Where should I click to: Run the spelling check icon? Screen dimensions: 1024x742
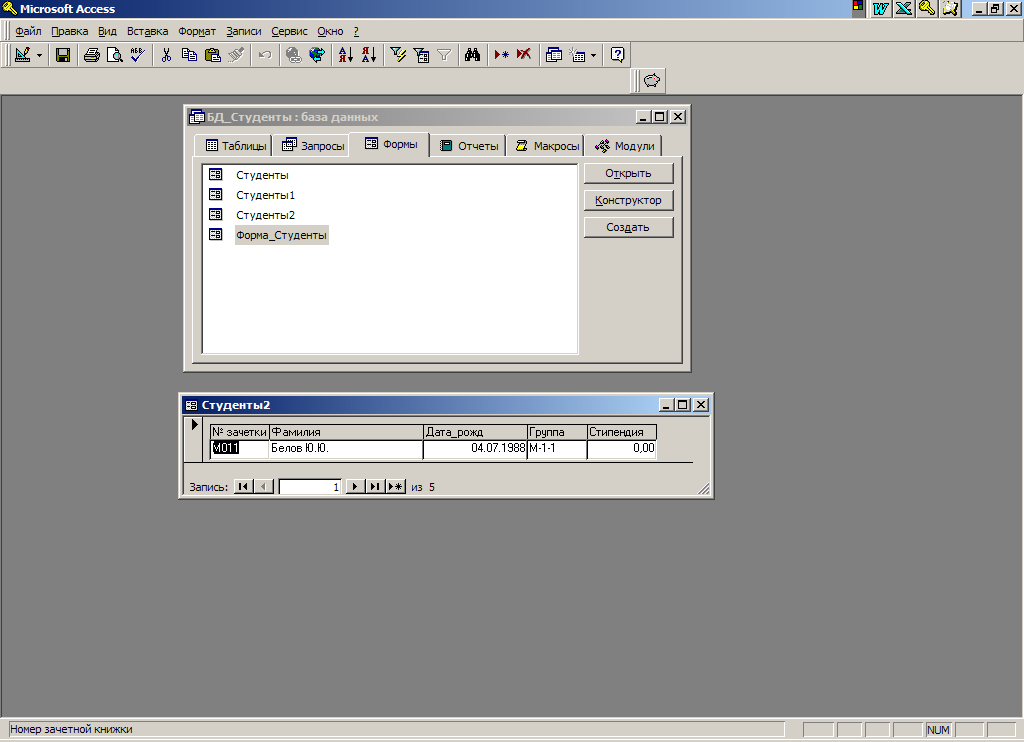coord(137,55)
